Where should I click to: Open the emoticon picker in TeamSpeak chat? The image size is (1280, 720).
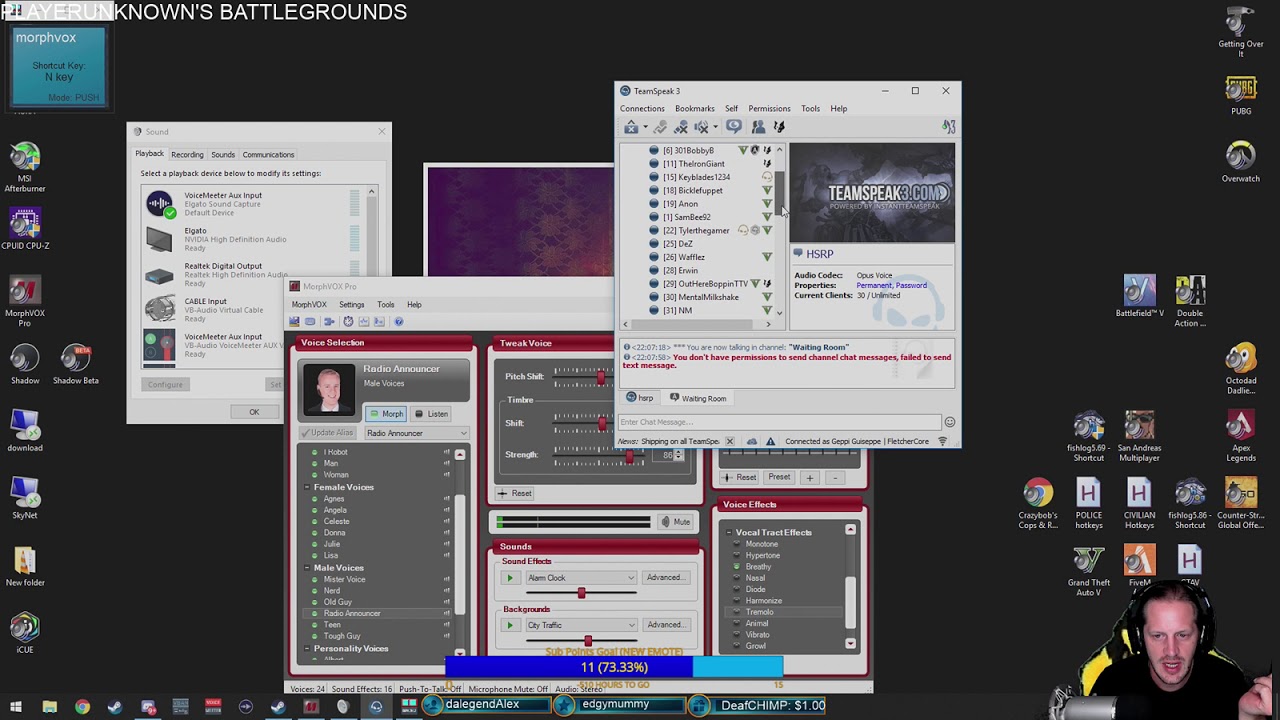(x=949, y=422)
